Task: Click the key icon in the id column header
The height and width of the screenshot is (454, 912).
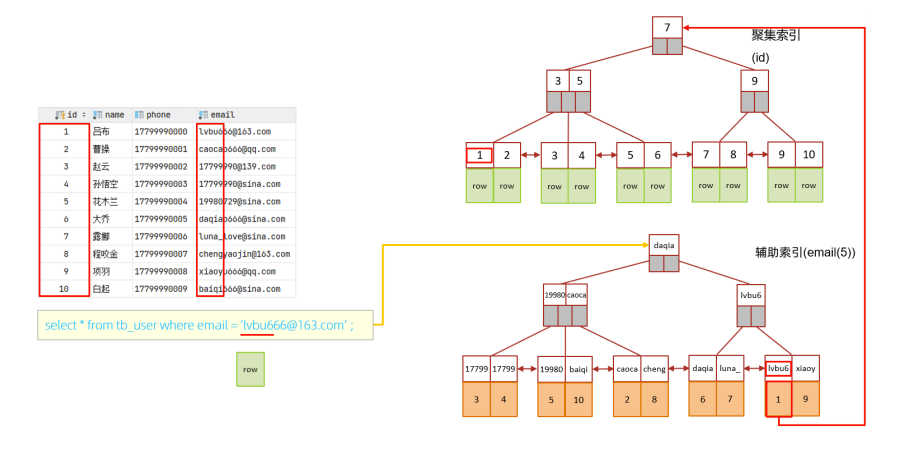Action: (60, 115)
